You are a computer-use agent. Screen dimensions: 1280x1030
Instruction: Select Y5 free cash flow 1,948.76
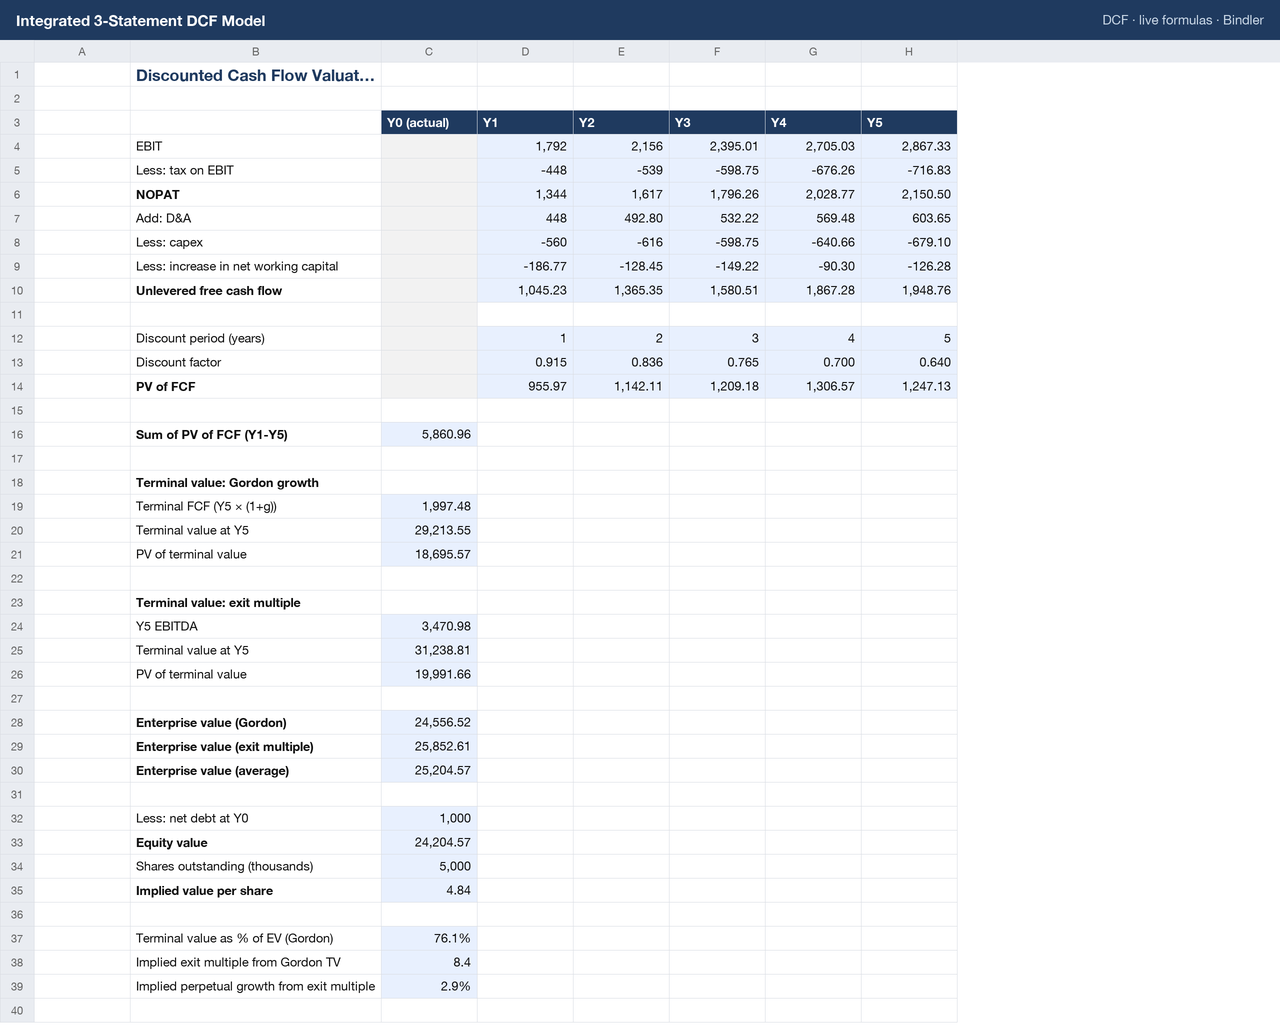tap(909, 291)
